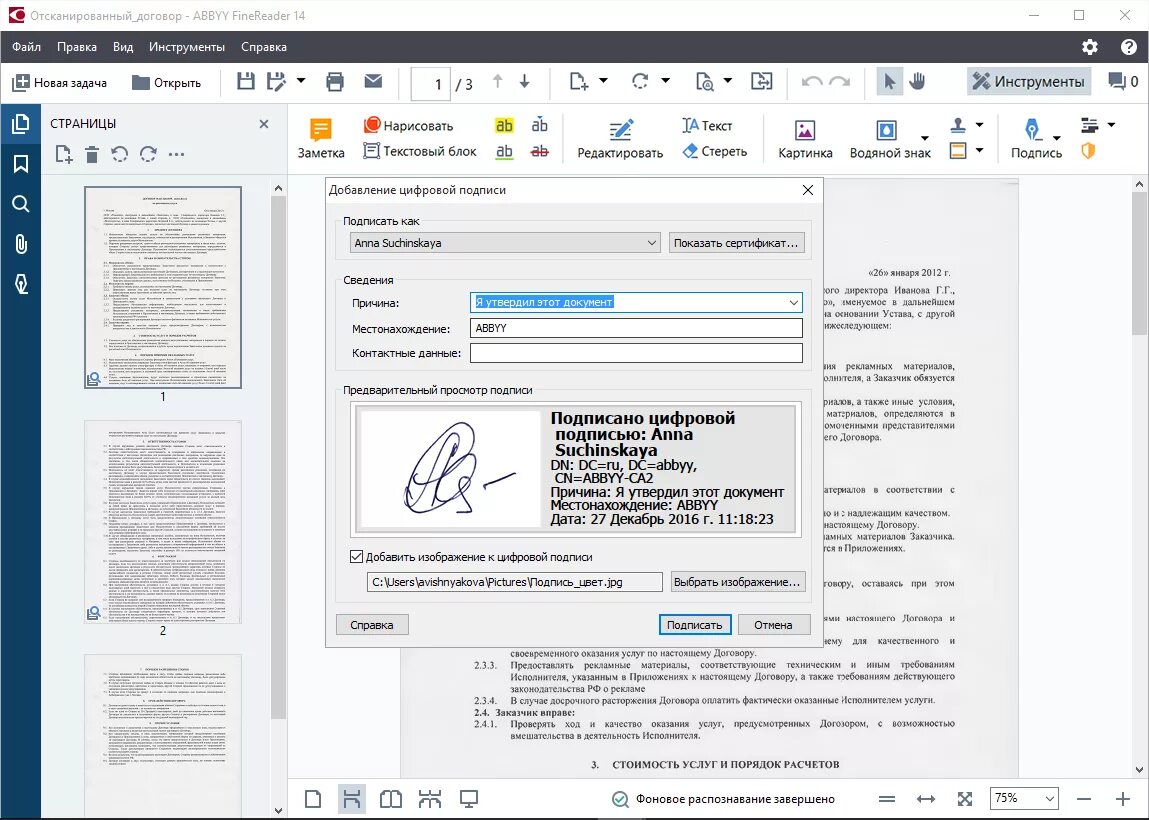The height and width of the screenshot is (820, 1149).
Task: Close the СТРАНИЦЫ pages panel
Action: [x=264, y=124]
